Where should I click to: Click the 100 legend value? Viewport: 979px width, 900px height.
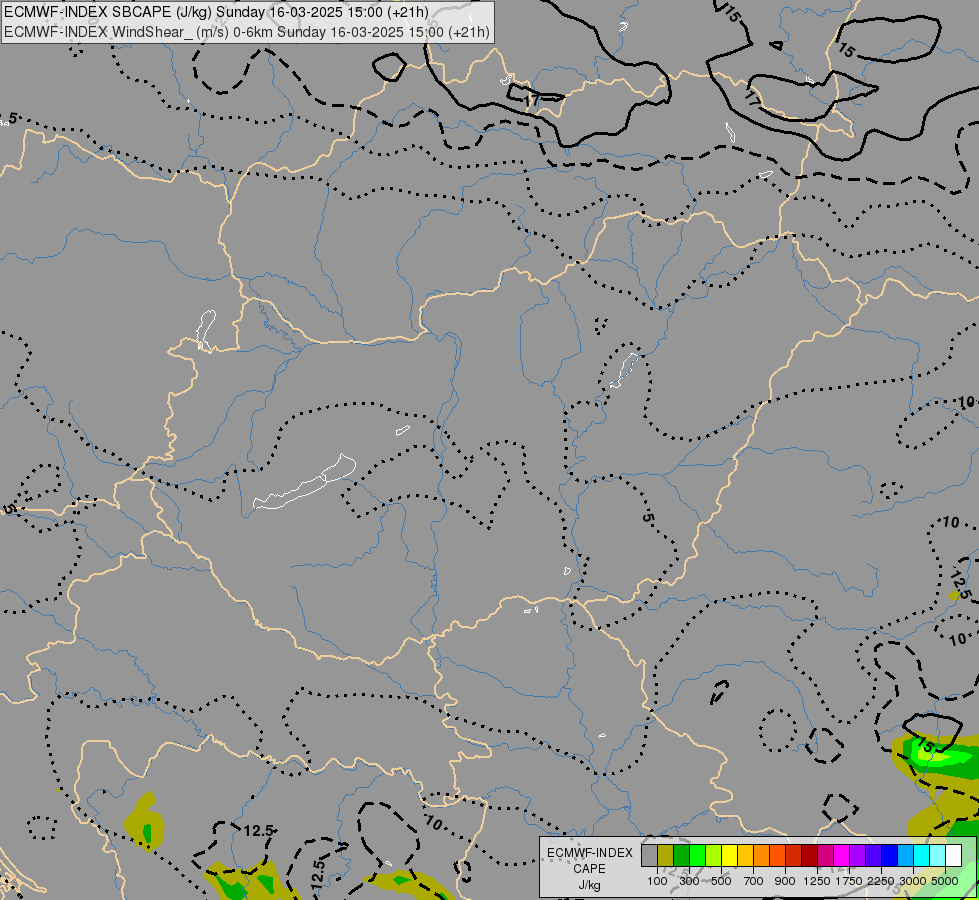657,881
